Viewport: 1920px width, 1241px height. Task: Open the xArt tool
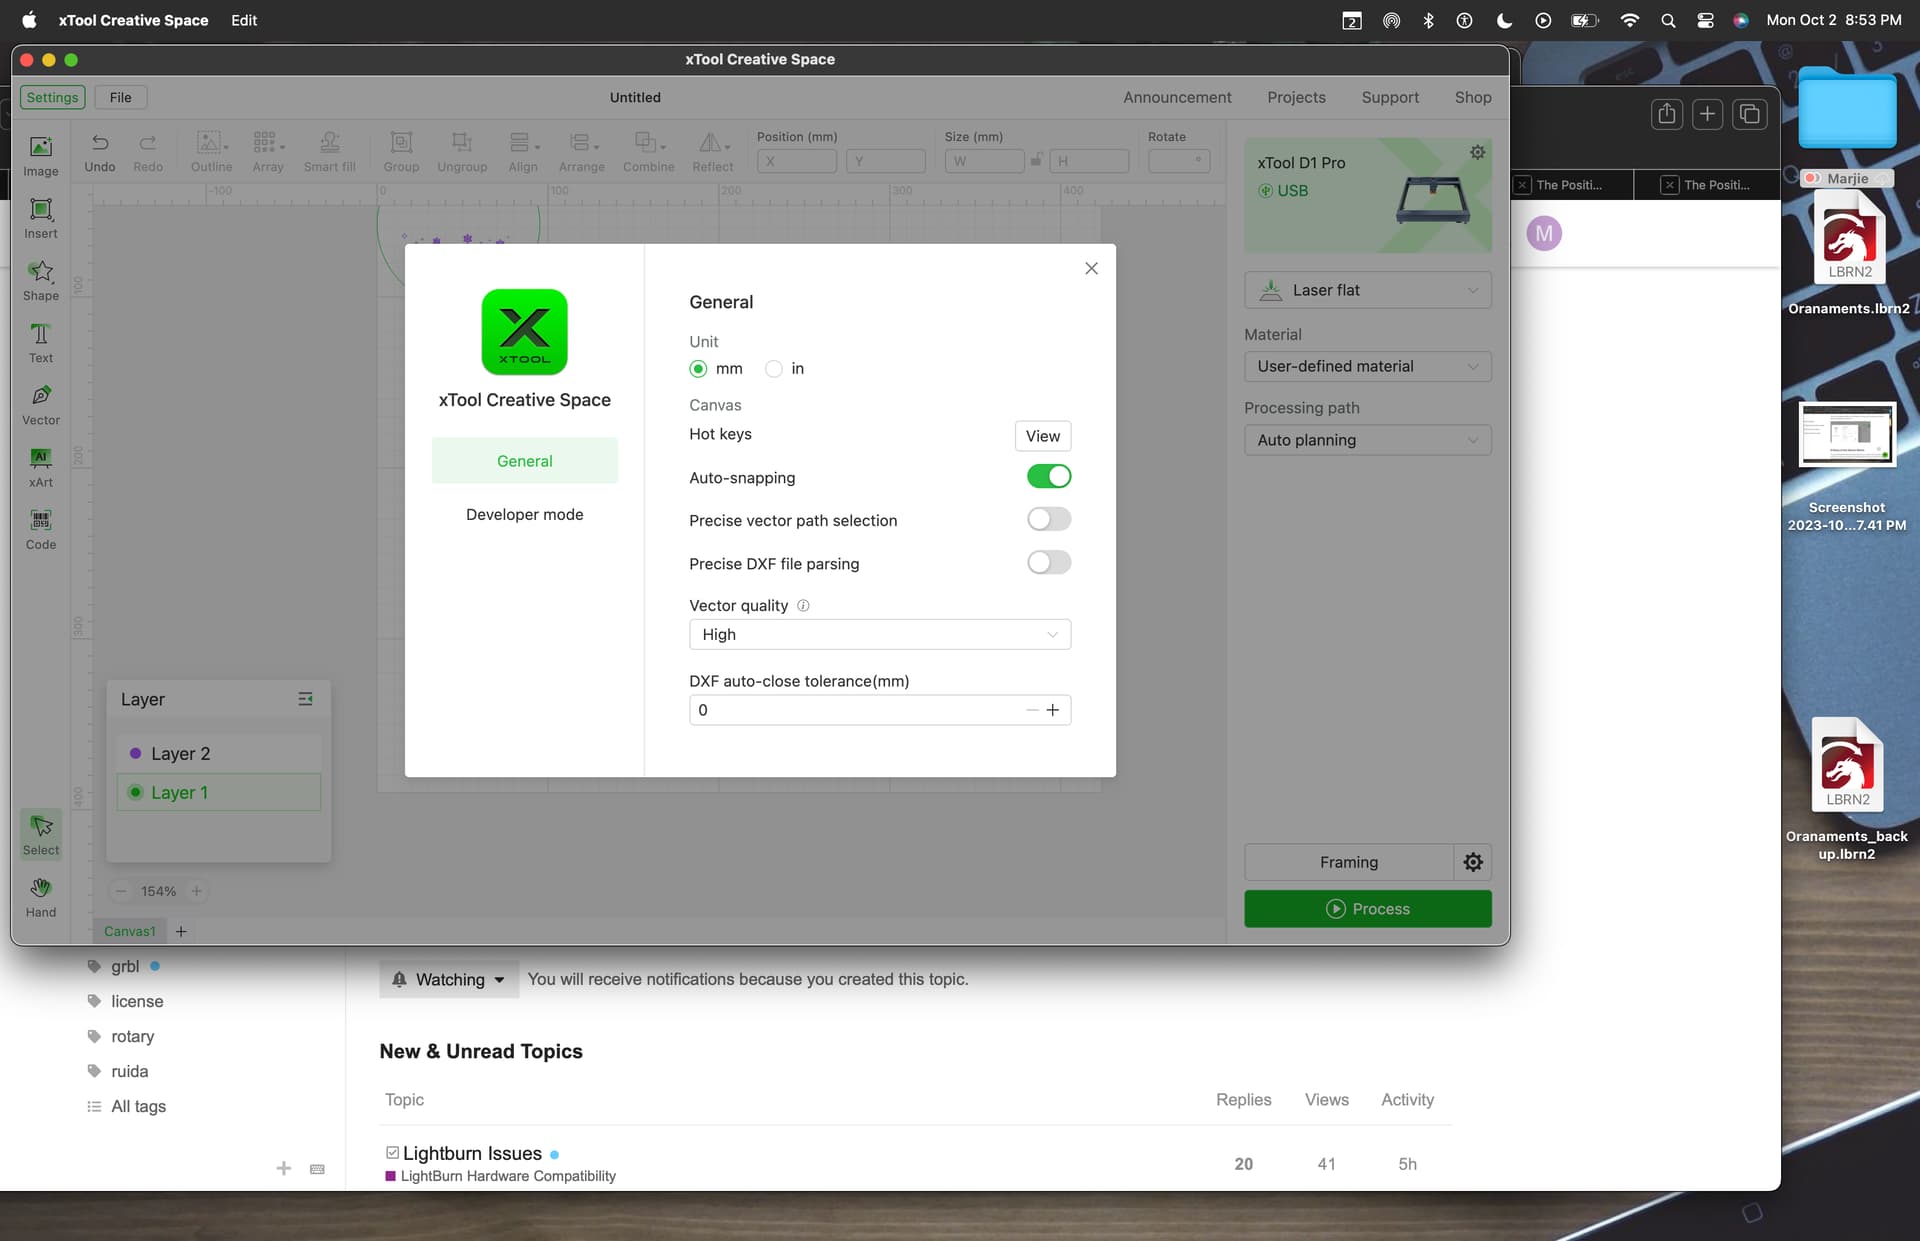[x=41, y=467]
